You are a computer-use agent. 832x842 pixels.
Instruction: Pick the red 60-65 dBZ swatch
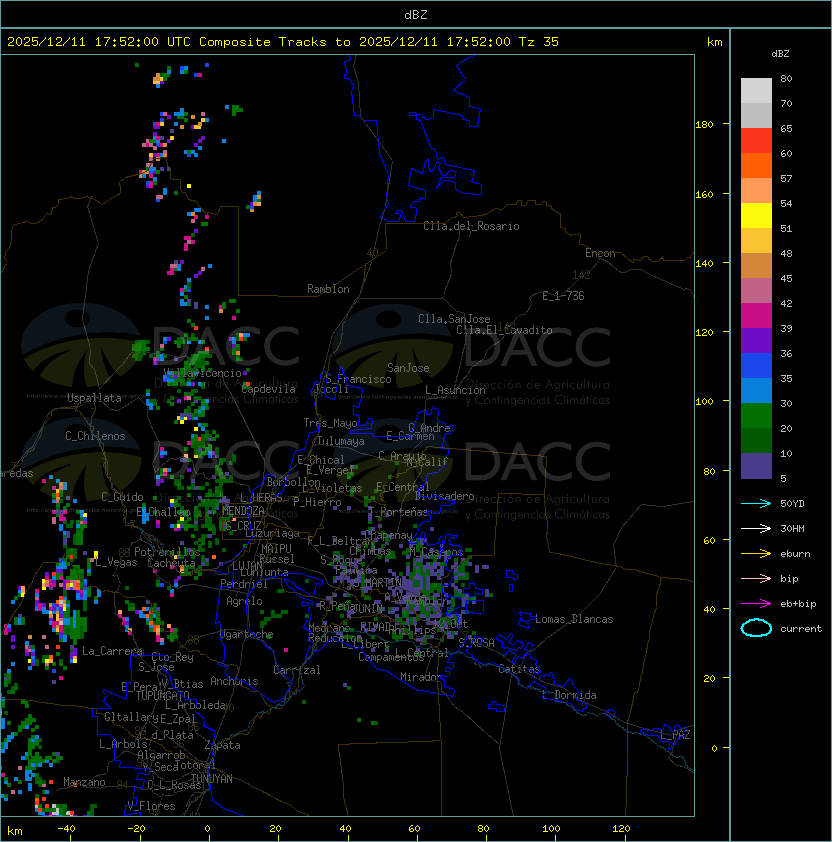click(x=756, y=141)
